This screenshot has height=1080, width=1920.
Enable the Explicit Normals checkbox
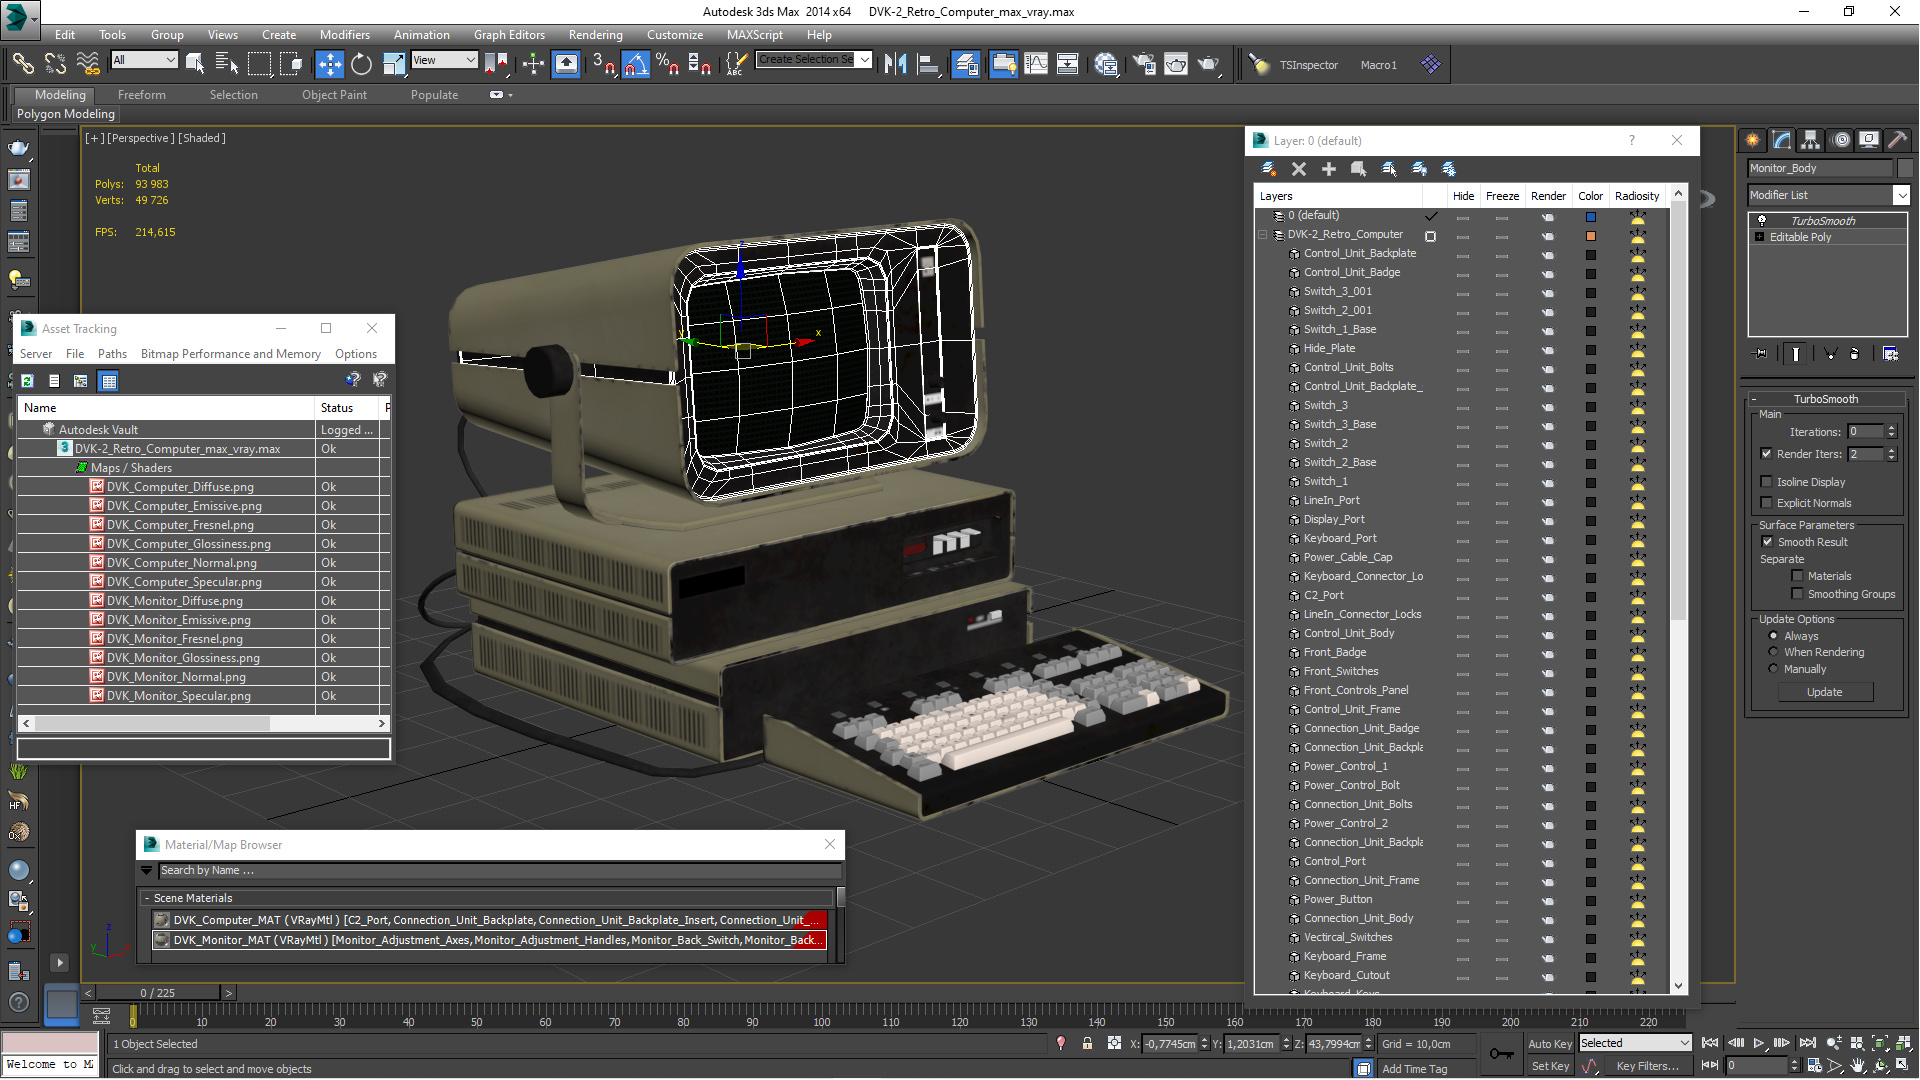(x=1766, y=503)
